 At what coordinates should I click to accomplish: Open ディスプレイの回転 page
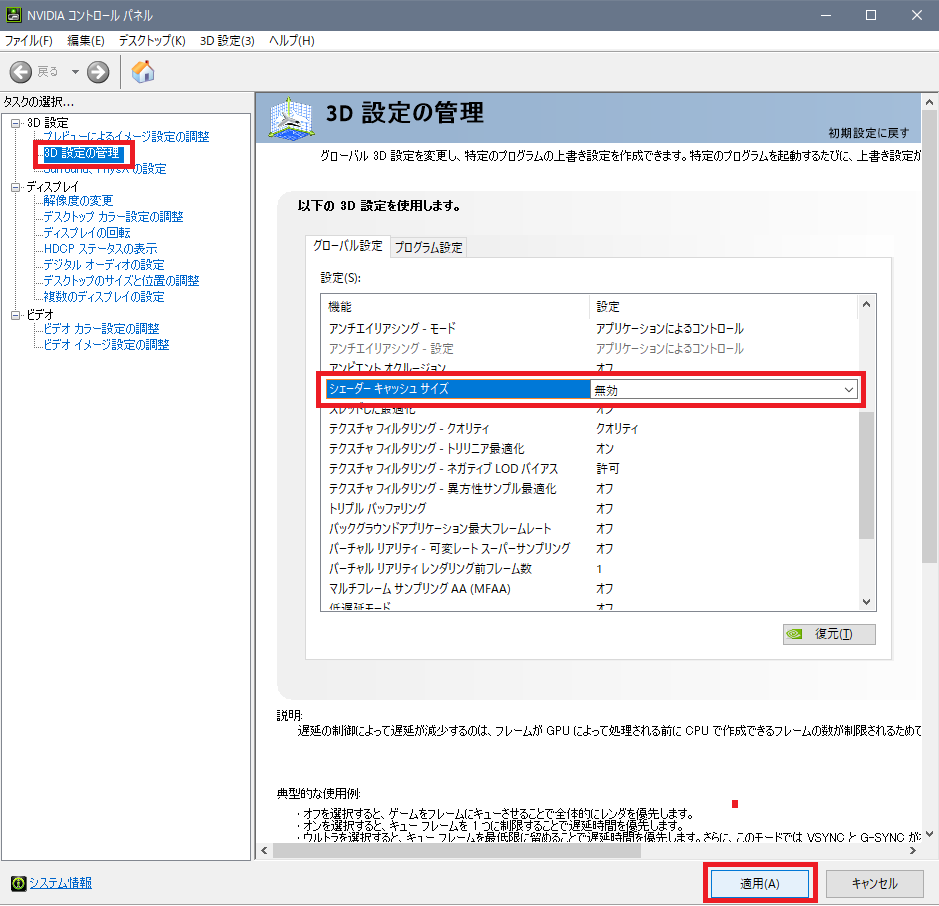tap(87, 233)
